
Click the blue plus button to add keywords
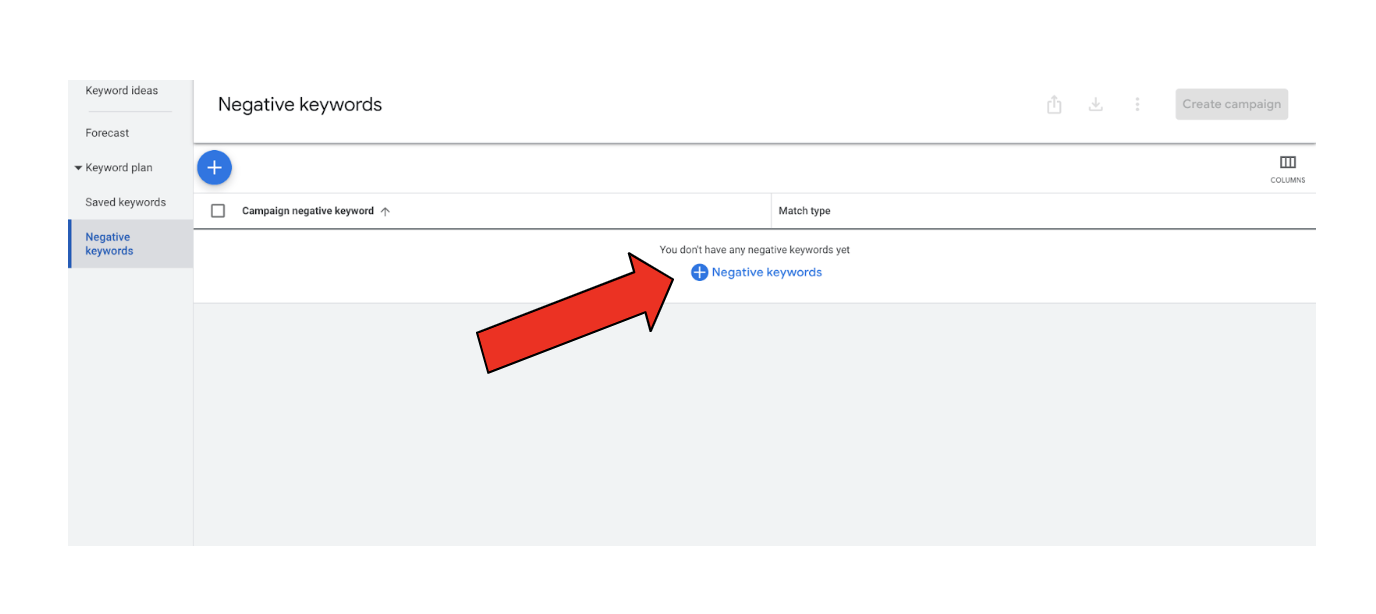[214, 167]
